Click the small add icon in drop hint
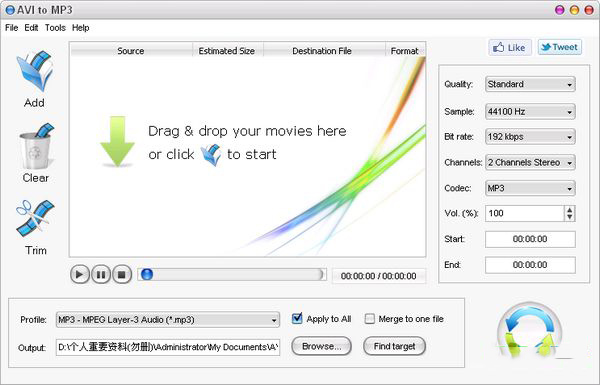600x385 pixels. click(x=211, y=155)
